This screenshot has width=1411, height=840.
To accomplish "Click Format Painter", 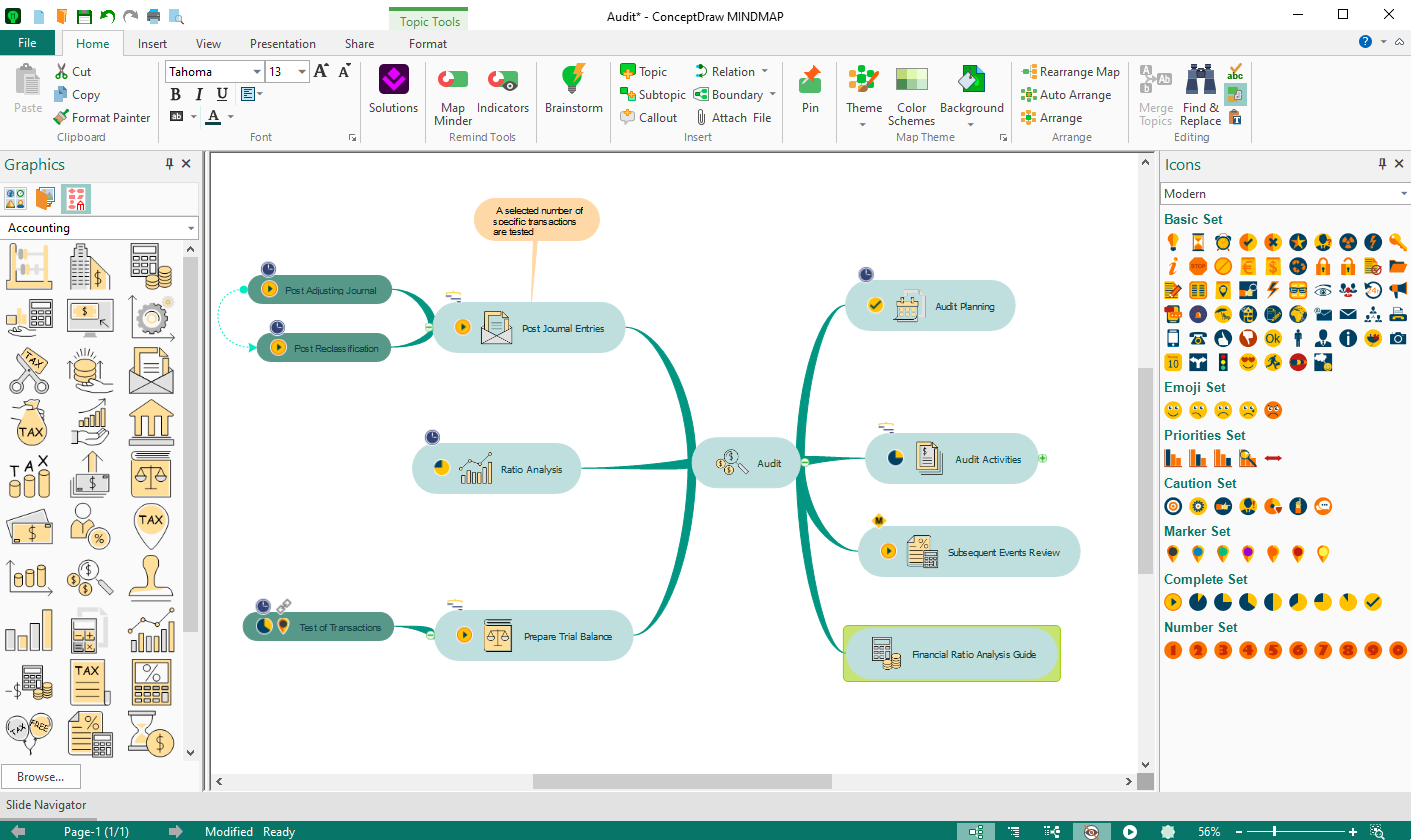I will click(x=102, y=117).
